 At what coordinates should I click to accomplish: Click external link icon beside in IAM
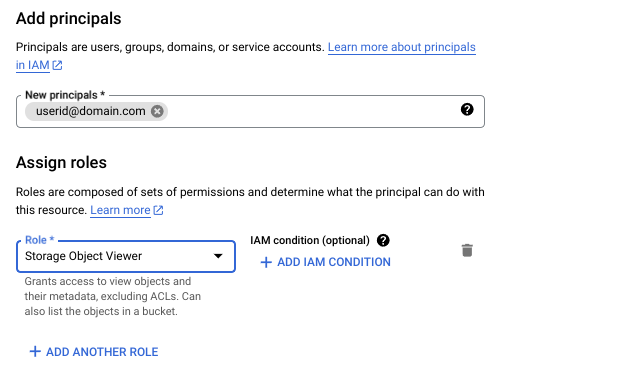(57, 65)
